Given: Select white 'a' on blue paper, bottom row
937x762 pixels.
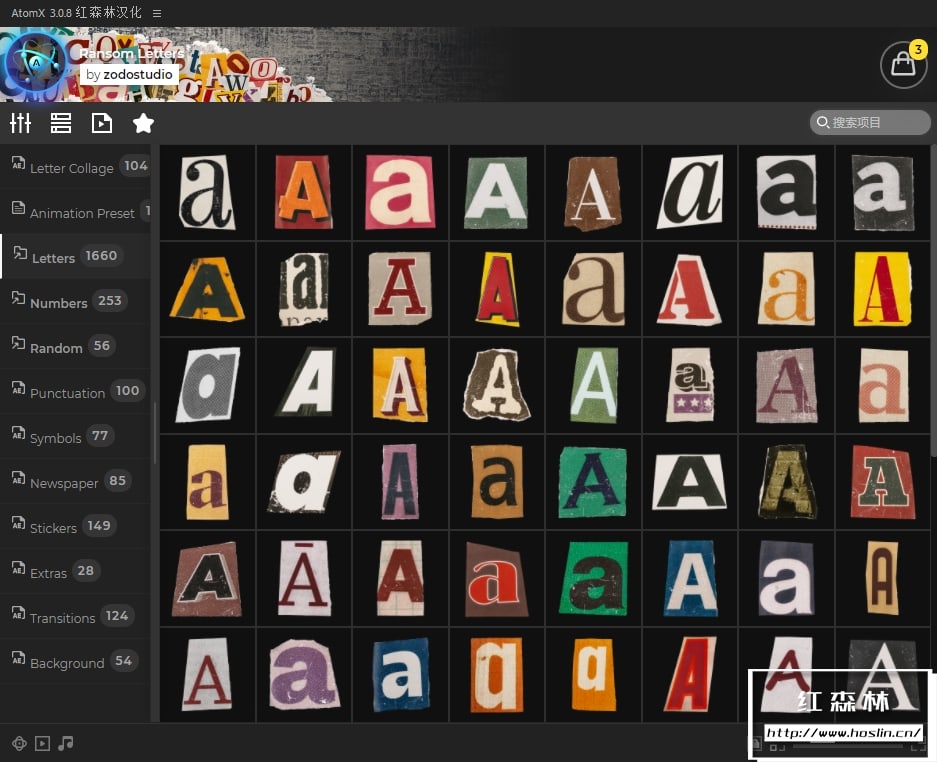Looking at the screenshot, I should tap(400, 675).
